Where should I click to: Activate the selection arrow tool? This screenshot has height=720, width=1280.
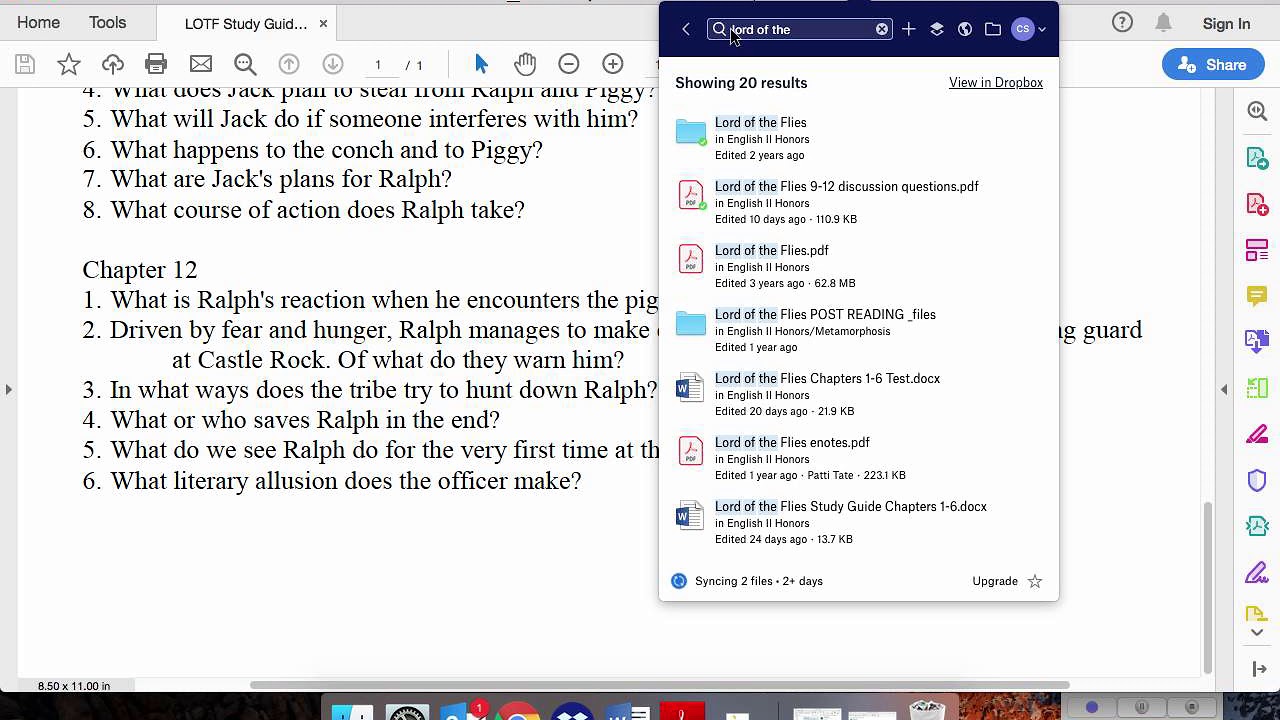[481, 65]
